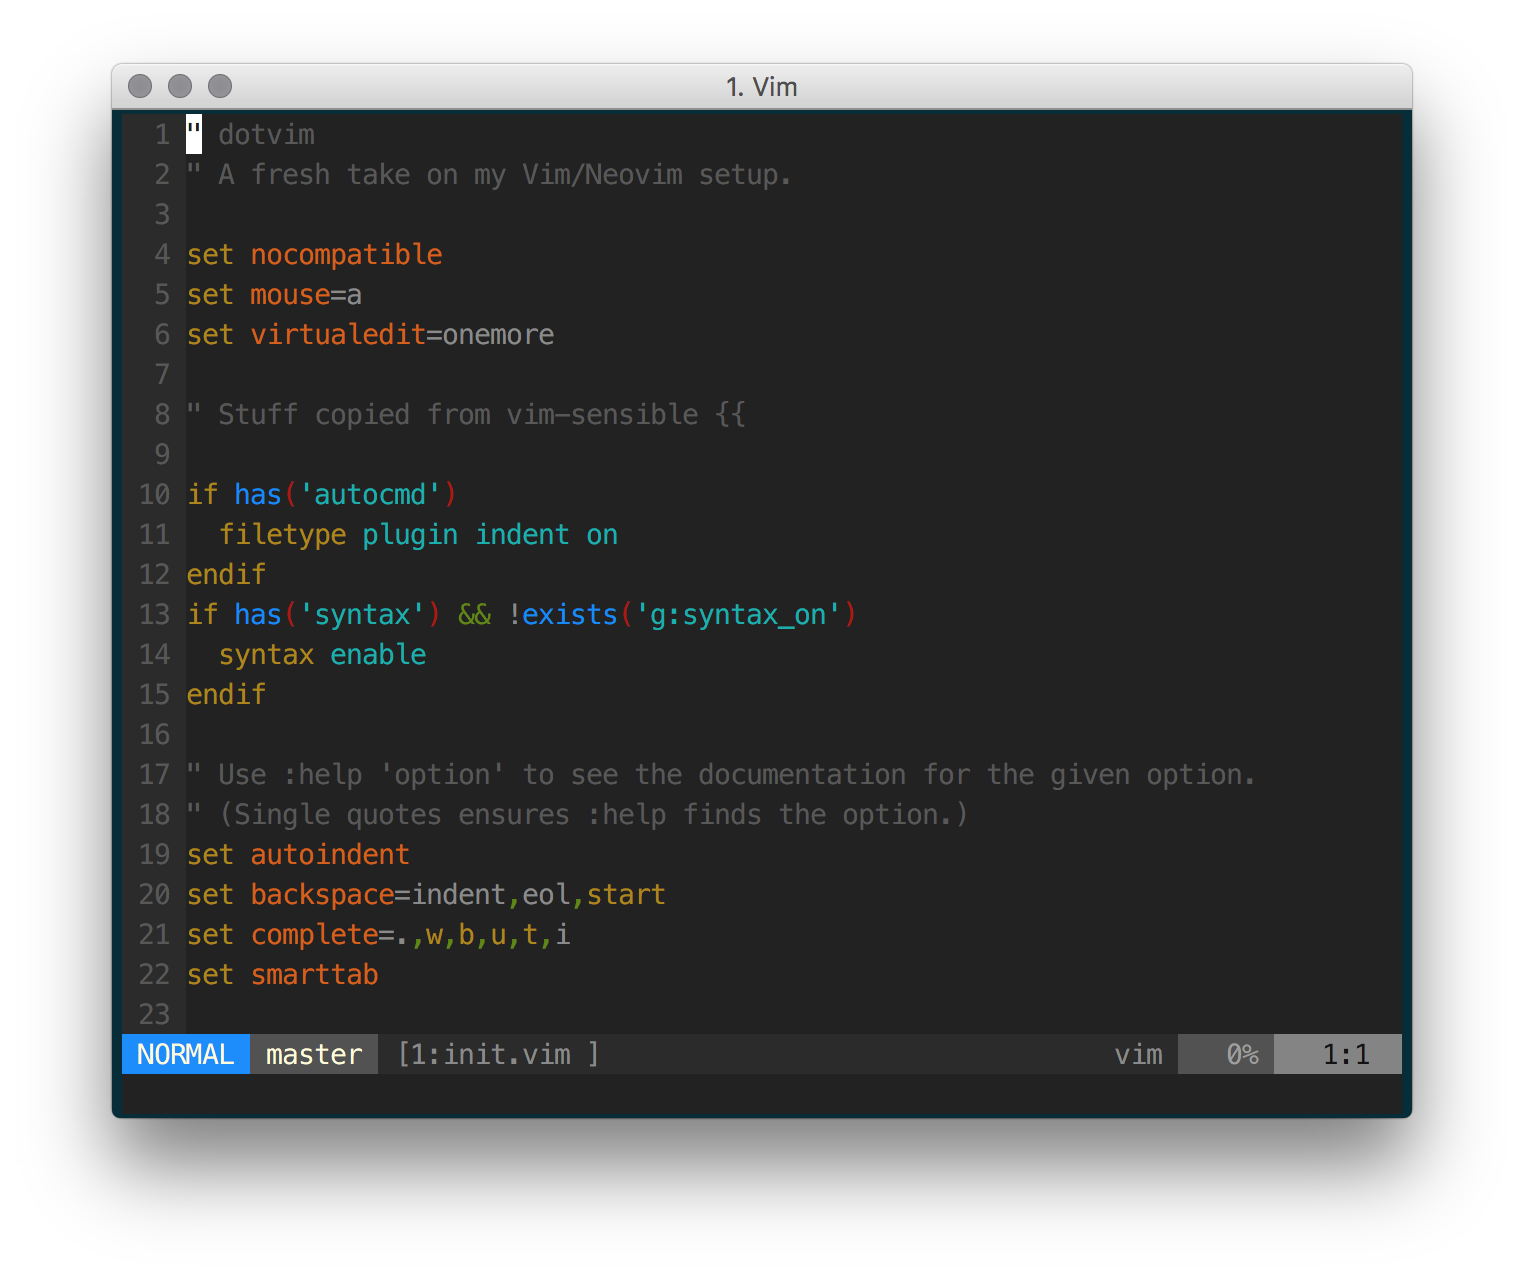Screen dimensions: 1524x1278
Task: Click the '1. Vim' window title
Action: [x=761, y=87]
